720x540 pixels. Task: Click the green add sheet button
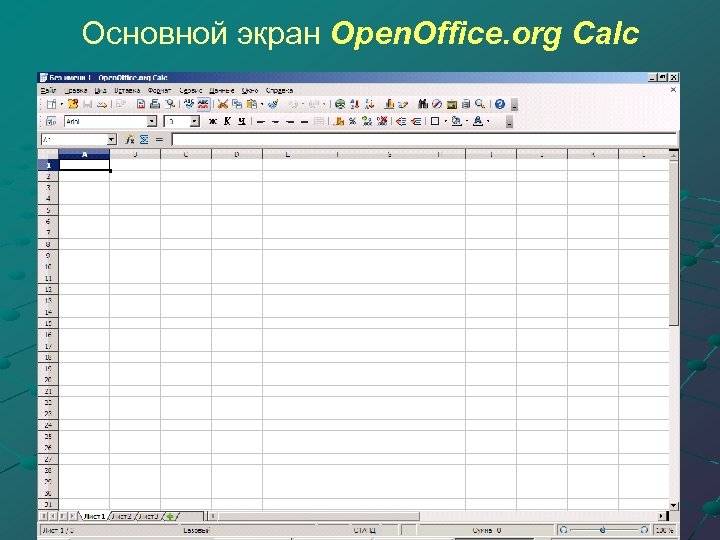pos(170,517)
